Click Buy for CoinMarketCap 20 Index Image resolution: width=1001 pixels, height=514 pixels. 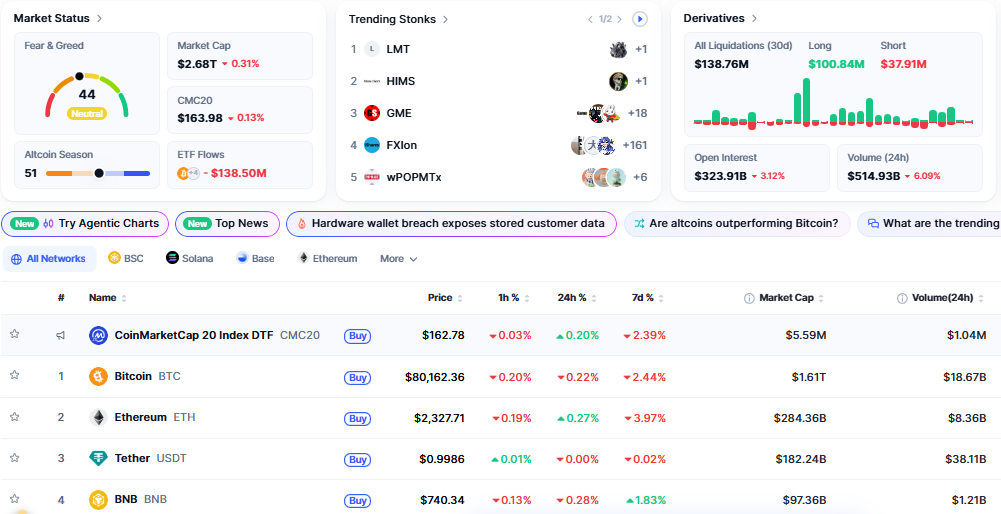click(358, 336)
